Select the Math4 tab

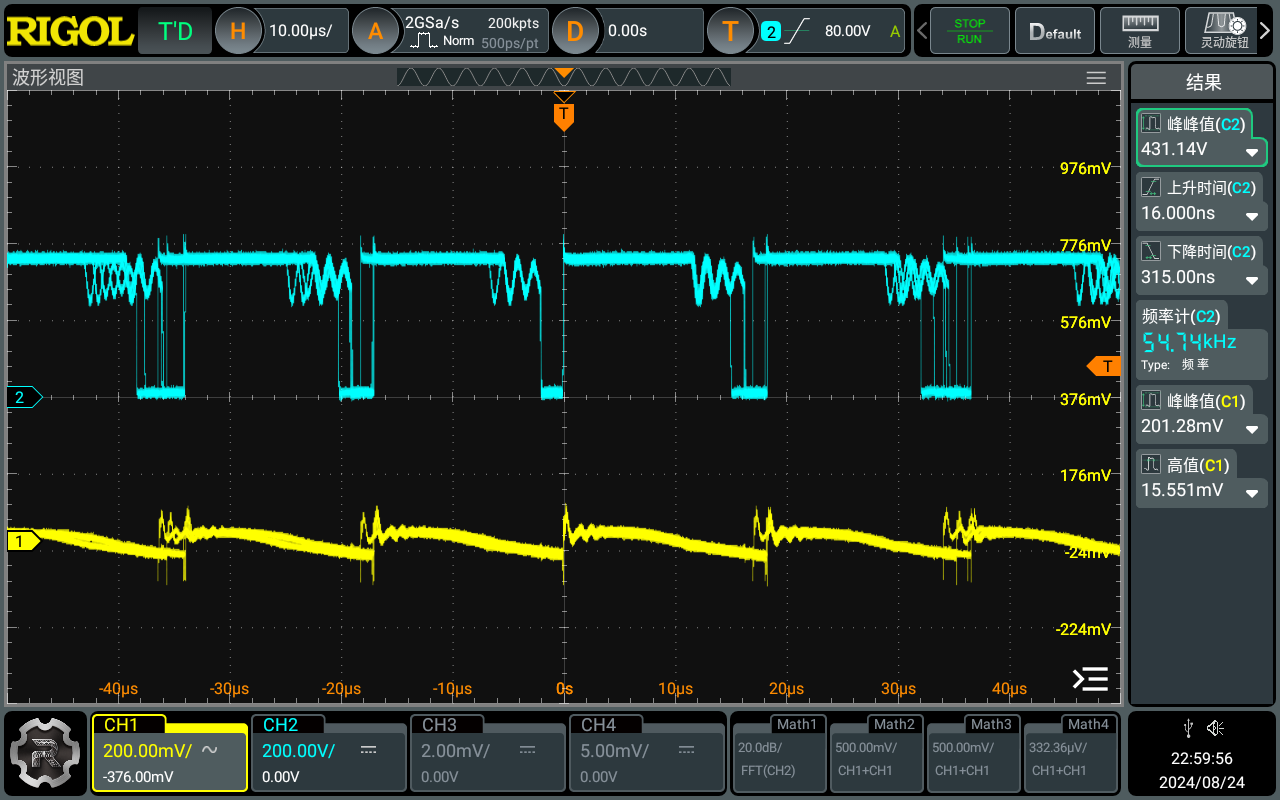1070,752
